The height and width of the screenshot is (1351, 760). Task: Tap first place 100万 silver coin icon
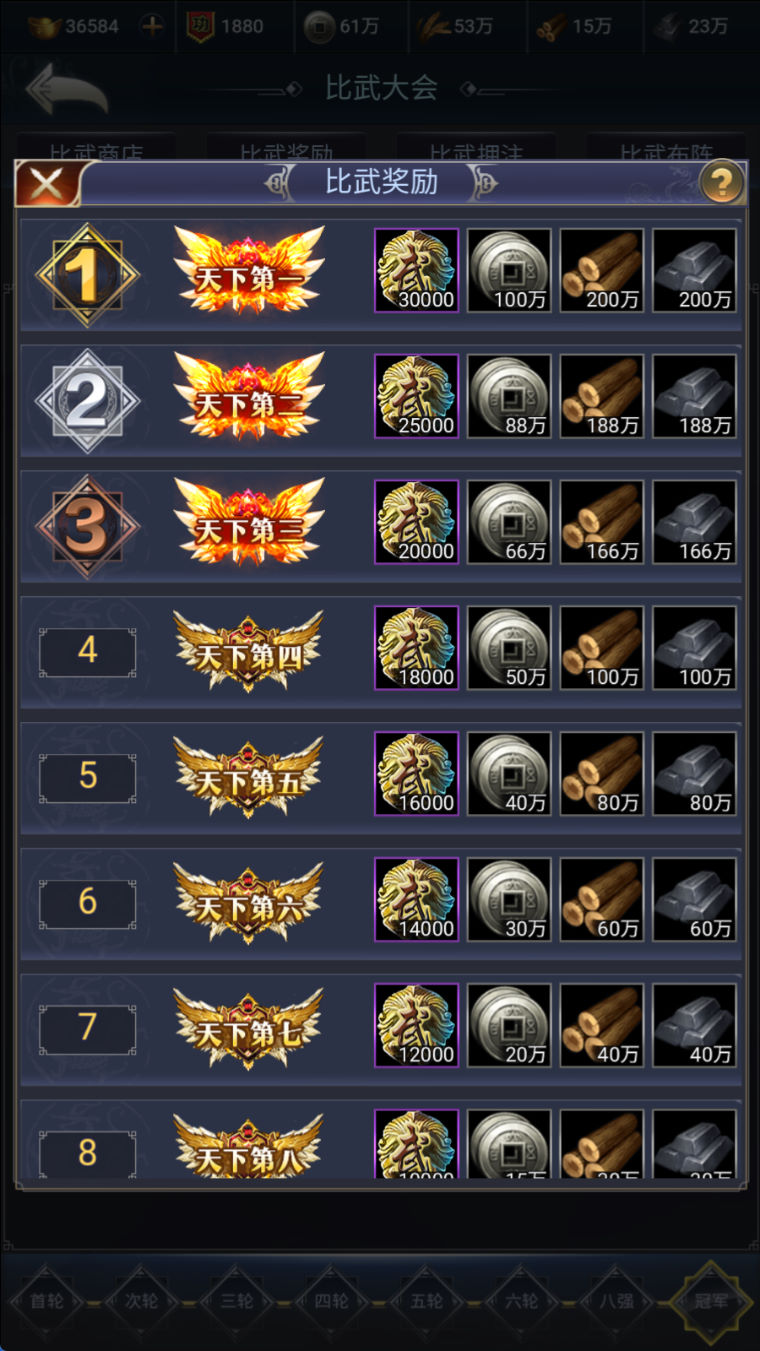click(509, 271)
